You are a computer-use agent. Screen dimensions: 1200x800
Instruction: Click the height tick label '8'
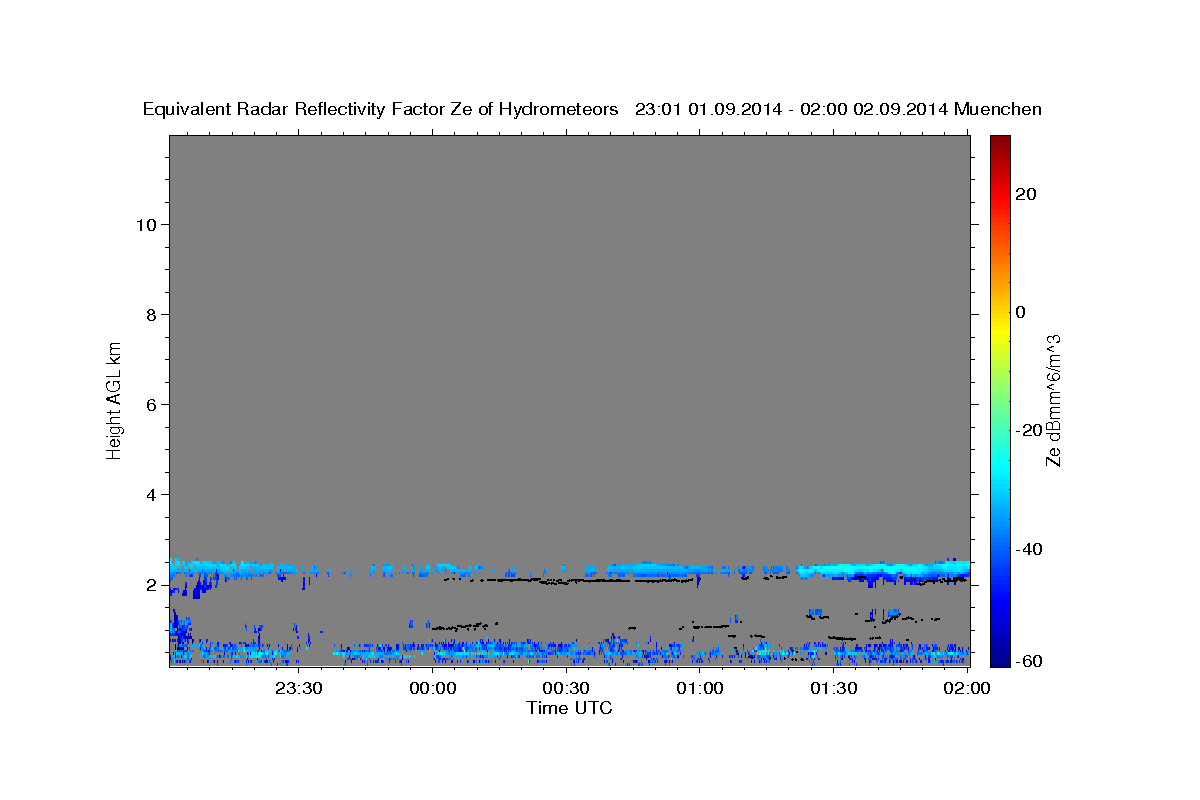coord(149,314)
